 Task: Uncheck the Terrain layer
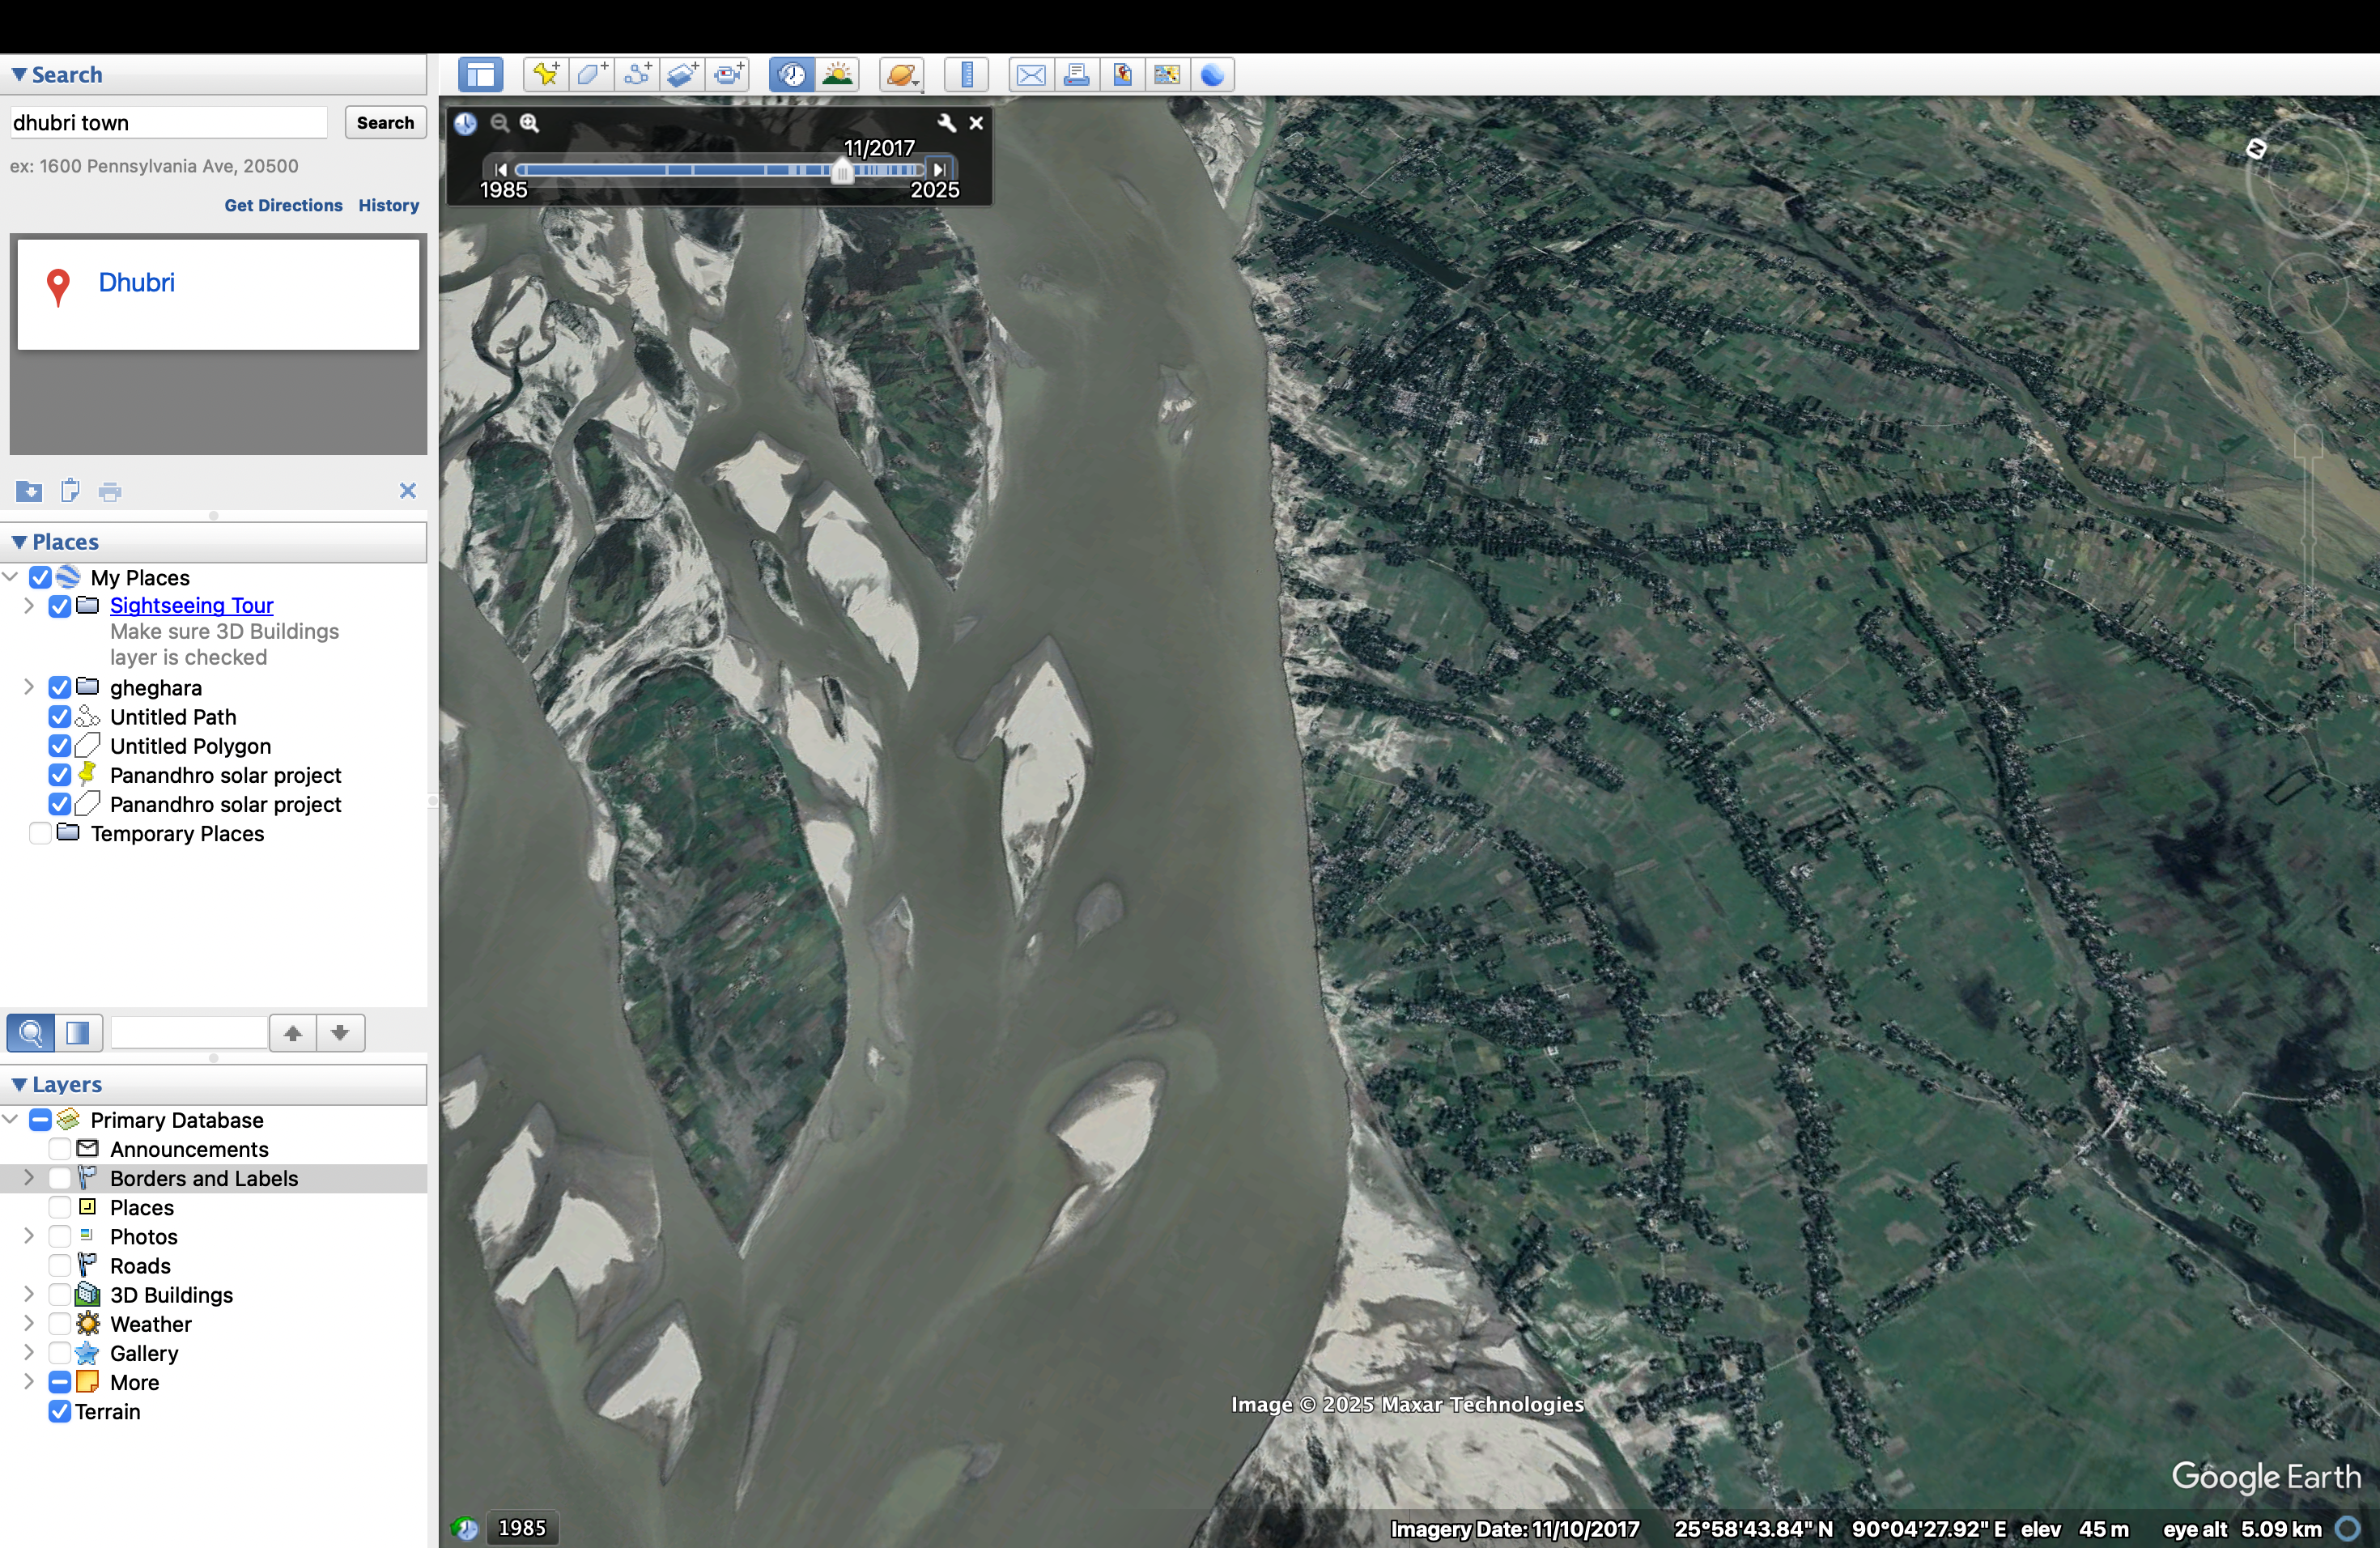pos(60,1412)
